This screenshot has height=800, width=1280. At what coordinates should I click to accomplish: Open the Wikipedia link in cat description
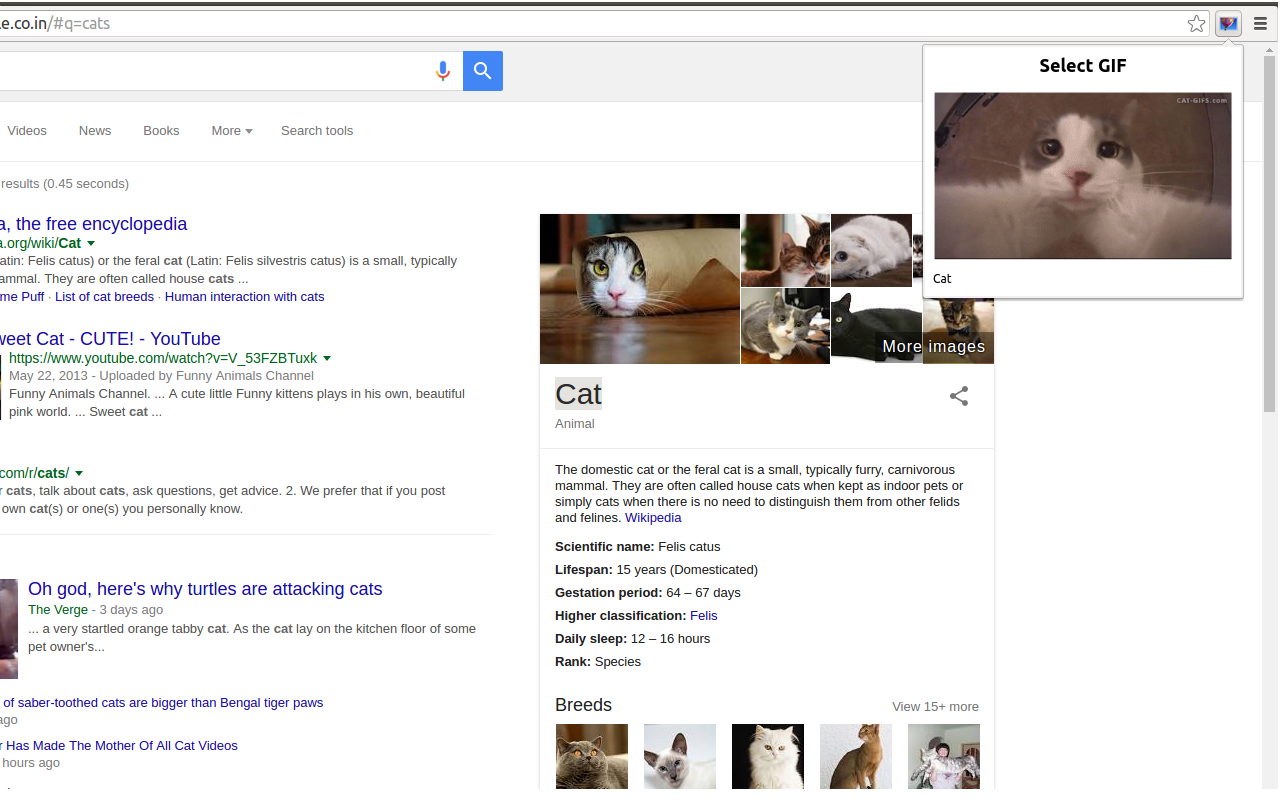point(653,518)
